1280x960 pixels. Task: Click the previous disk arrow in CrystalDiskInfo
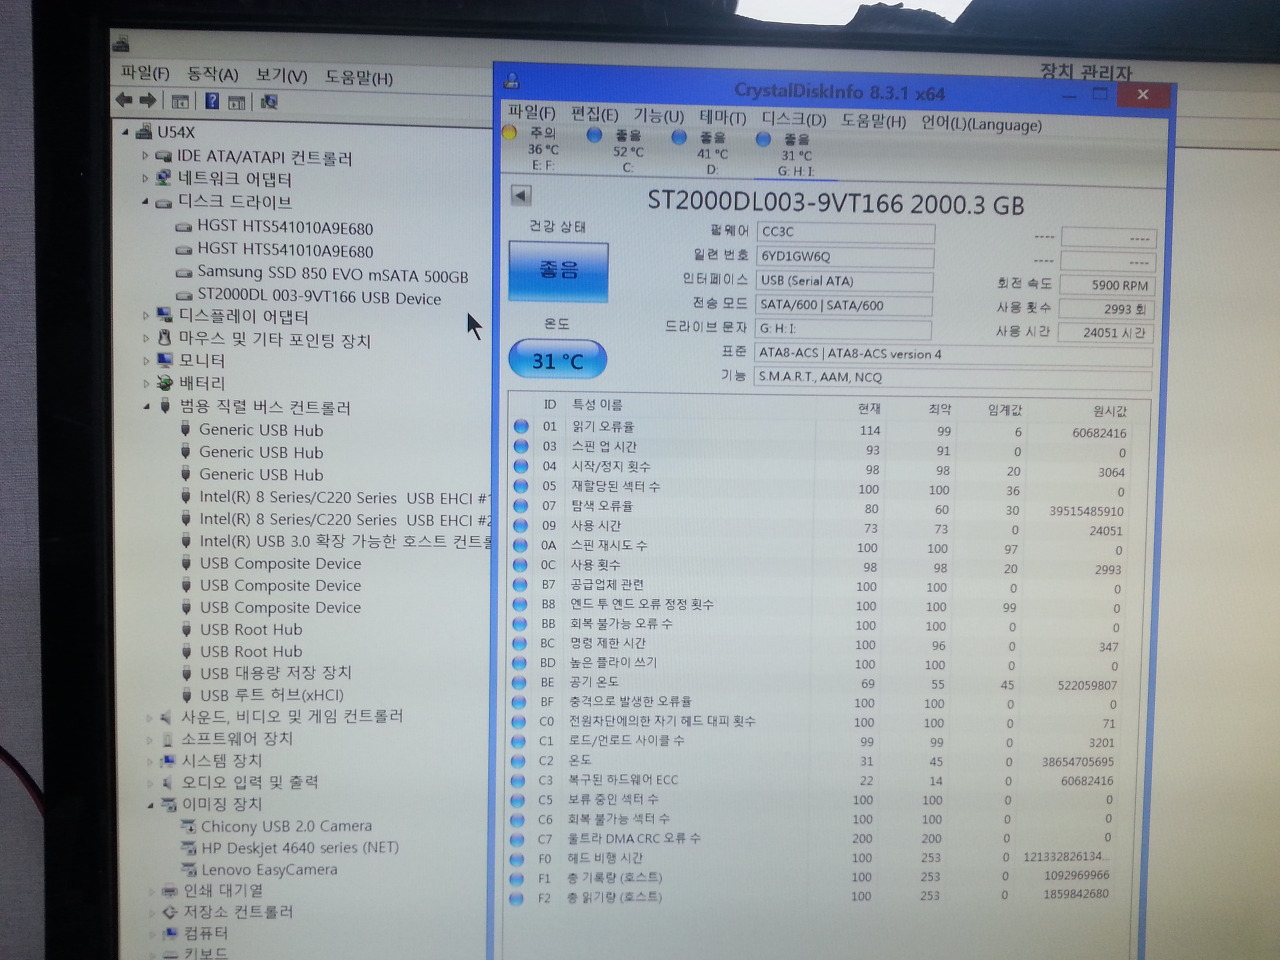point(521,195)
